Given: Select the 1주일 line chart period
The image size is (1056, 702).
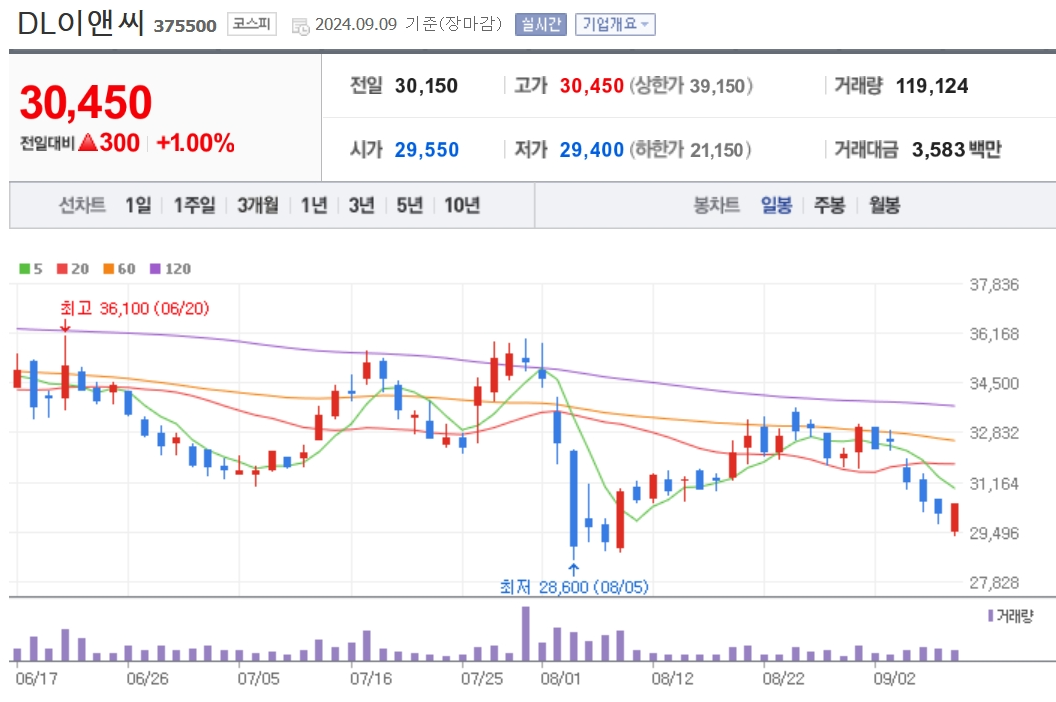Looking at the screenshot, I should (195, 205).
